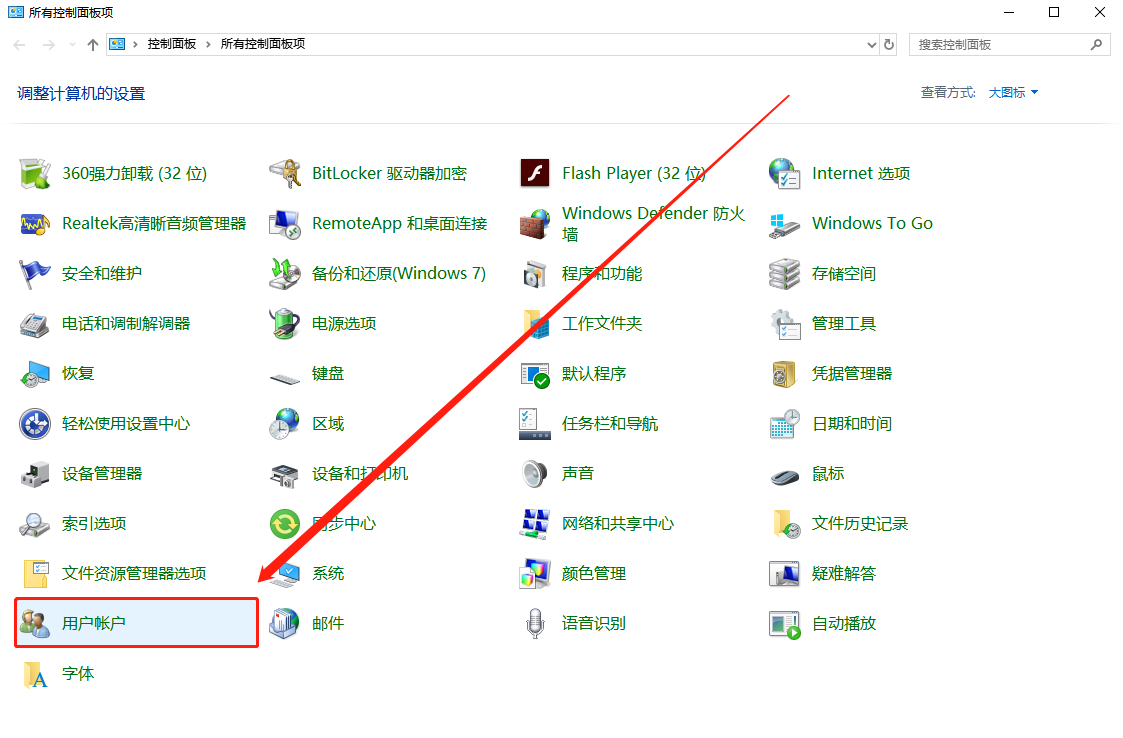Open the 大图标 view mode dropdown

(1013, 92)
